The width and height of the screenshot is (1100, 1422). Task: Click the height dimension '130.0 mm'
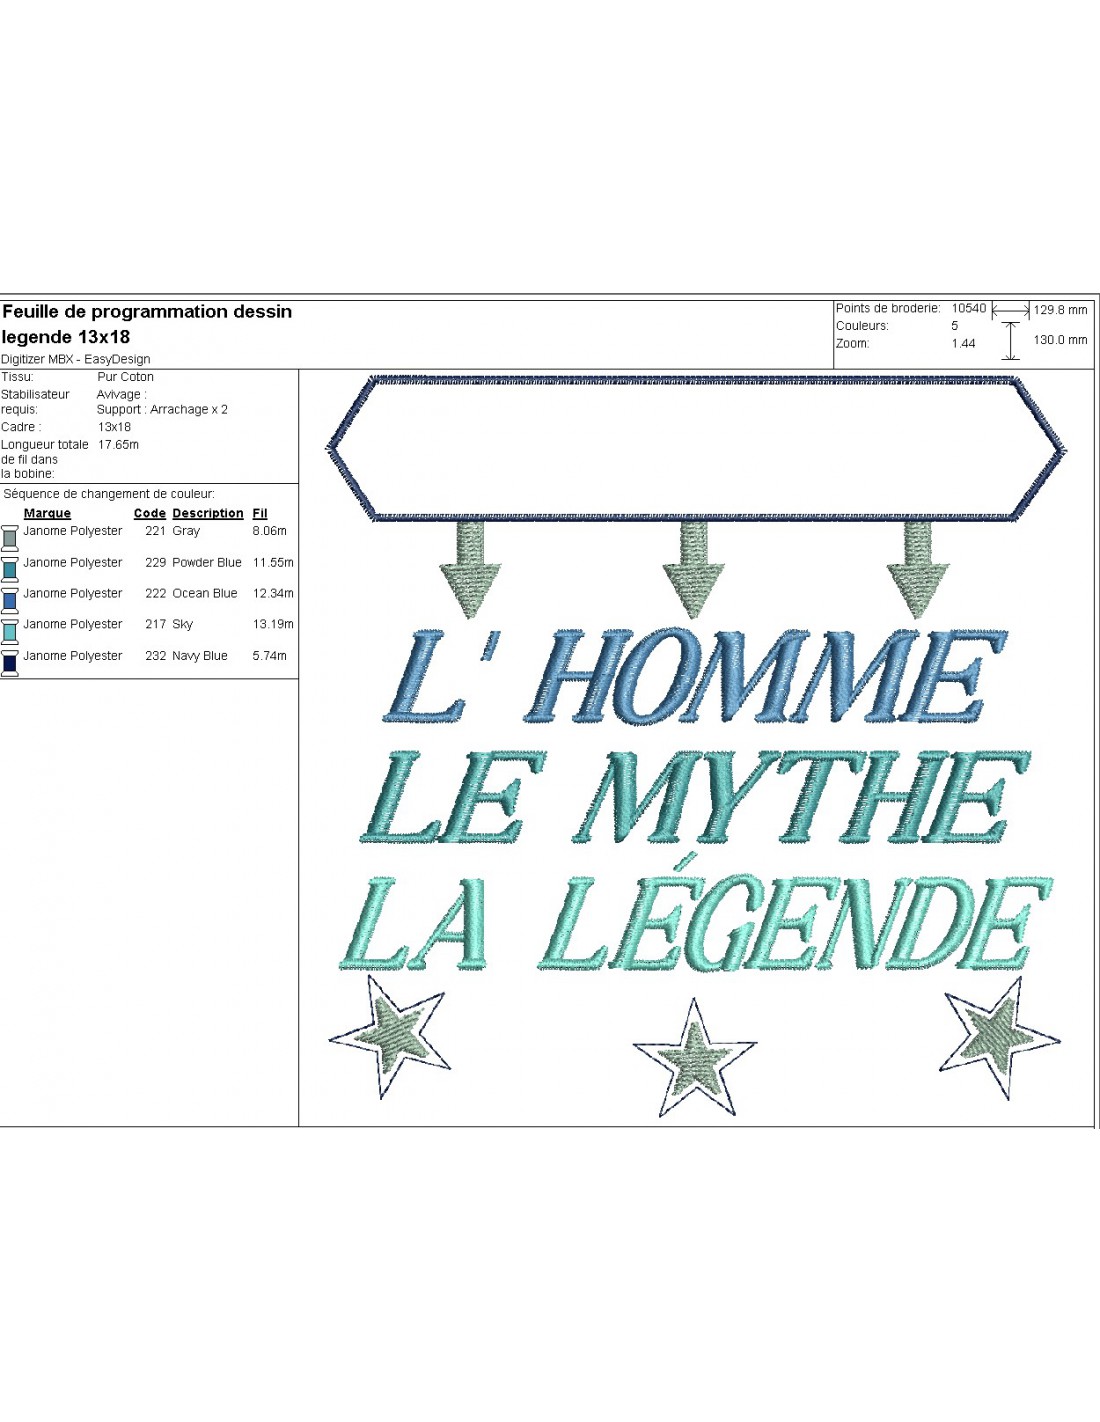point(1060,340)
